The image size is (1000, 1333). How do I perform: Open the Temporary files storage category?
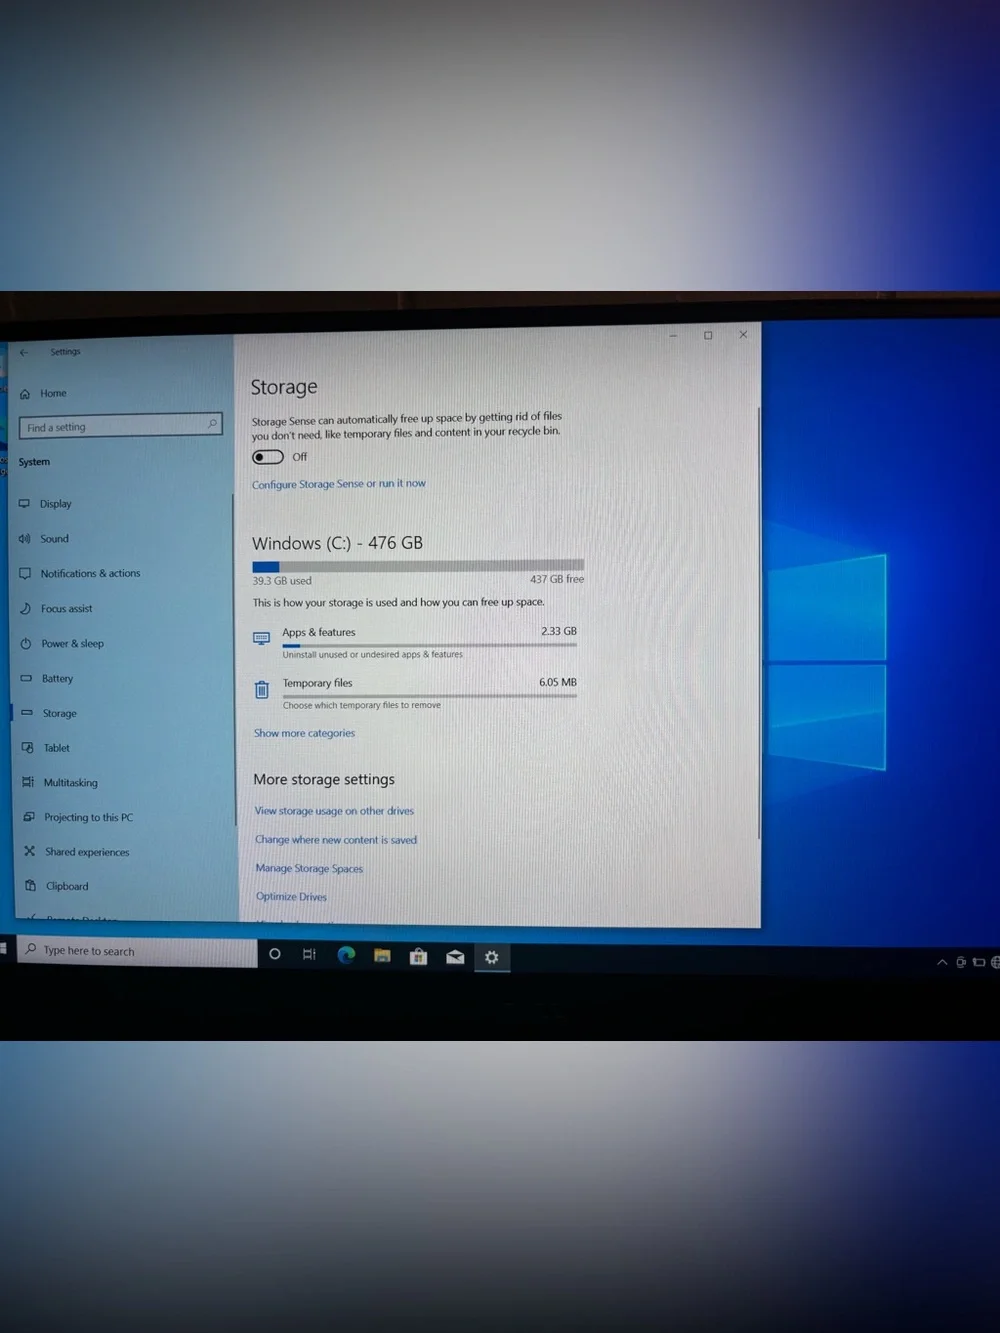pos(416,693)
